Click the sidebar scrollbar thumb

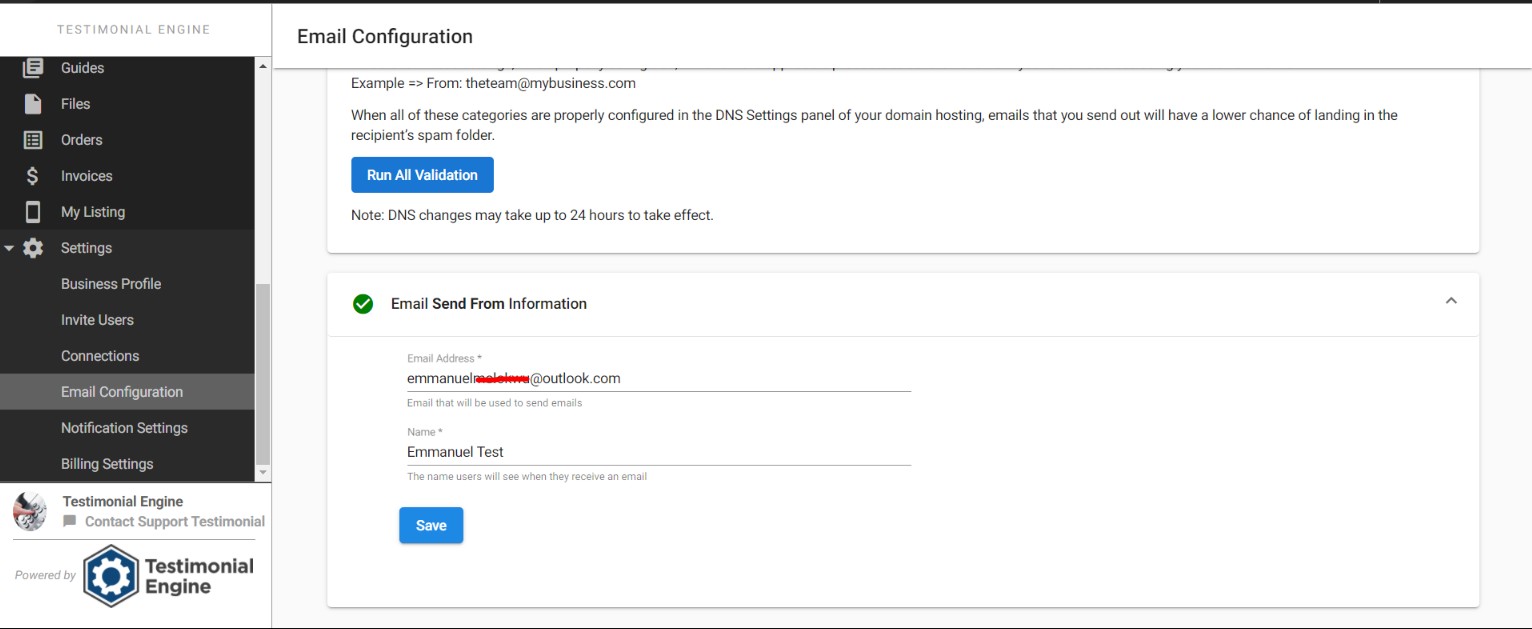(x=264, y=374)
